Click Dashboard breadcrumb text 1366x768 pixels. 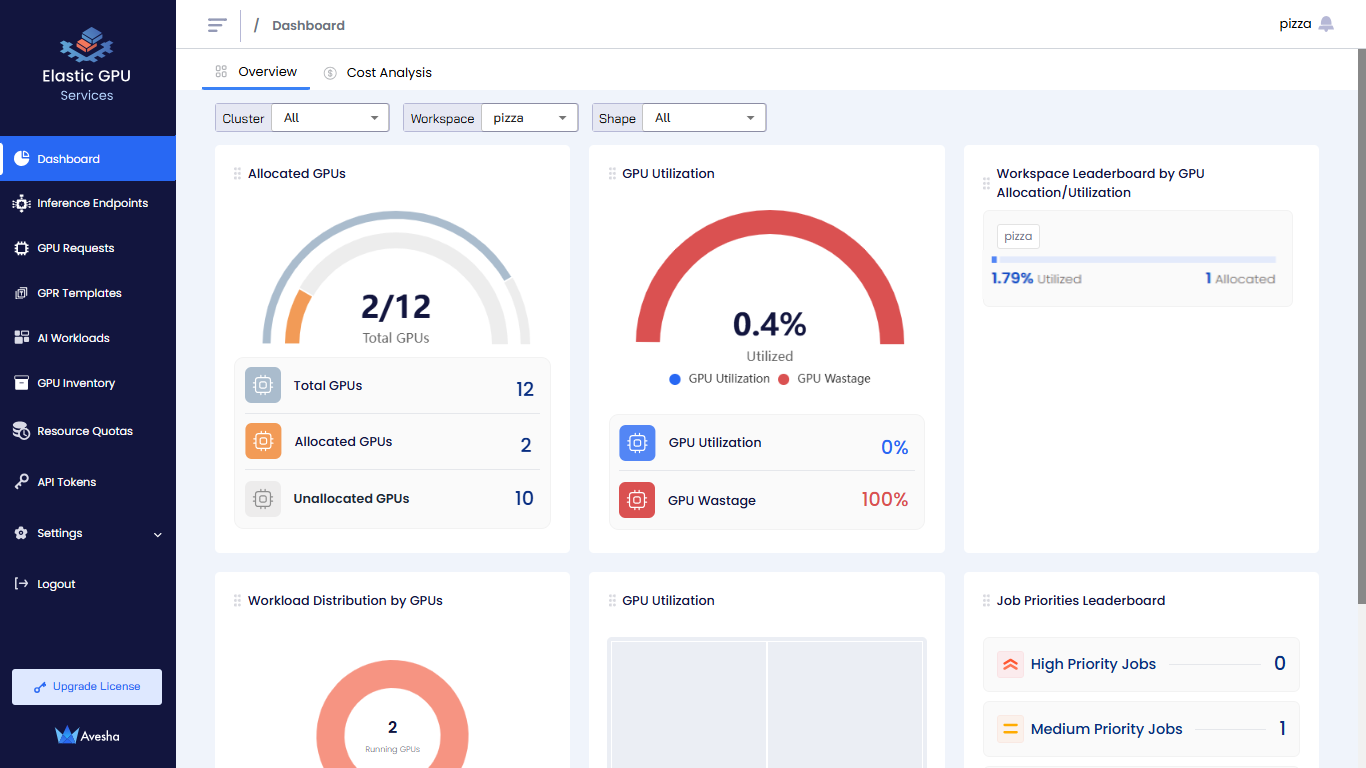[x=308, y=25]
